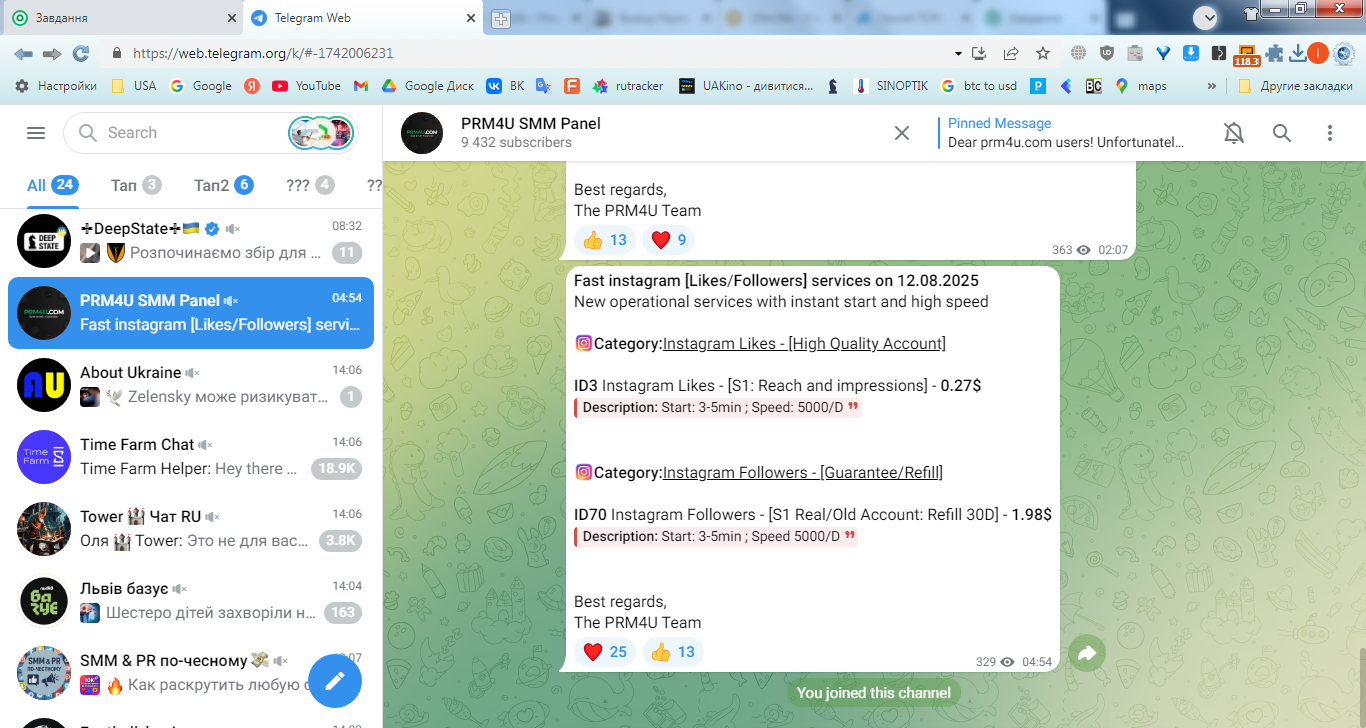Open the rutracker bookmark
1366x728 pixels.
(x=627, y=86)
